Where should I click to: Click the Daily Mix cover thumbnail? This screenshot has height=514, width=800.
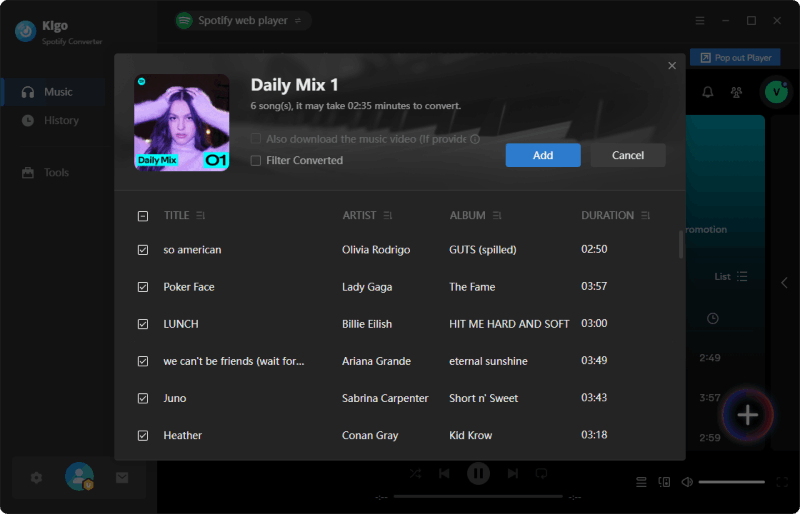click(x=182, y=123)
